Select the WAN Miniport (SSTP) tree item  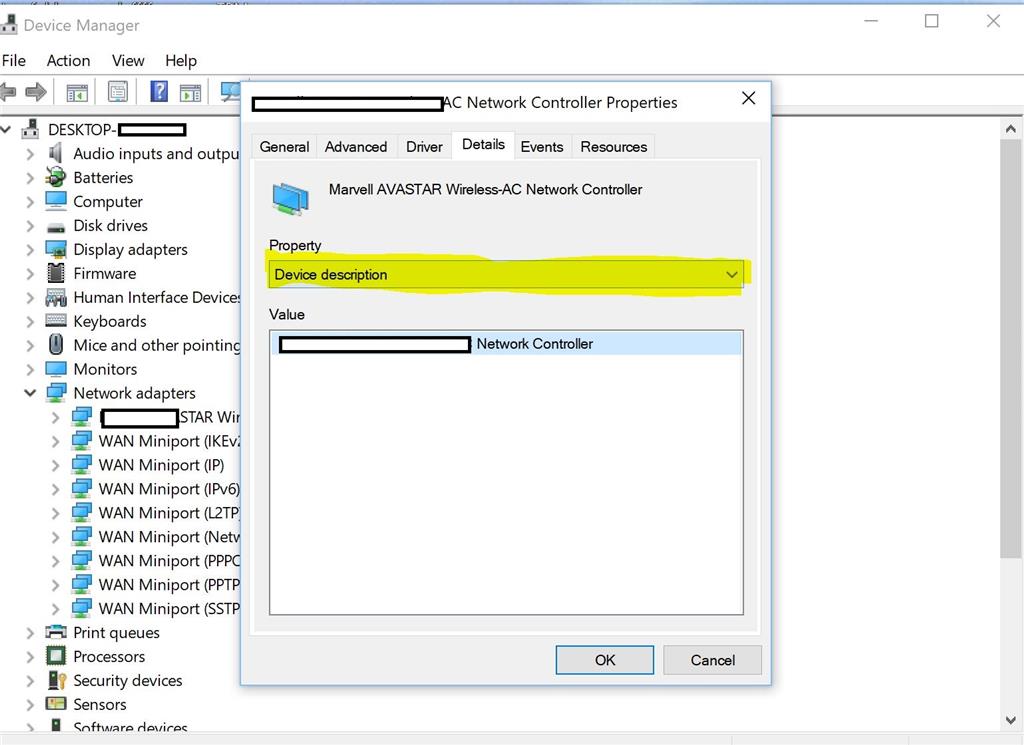coord(169,609)
